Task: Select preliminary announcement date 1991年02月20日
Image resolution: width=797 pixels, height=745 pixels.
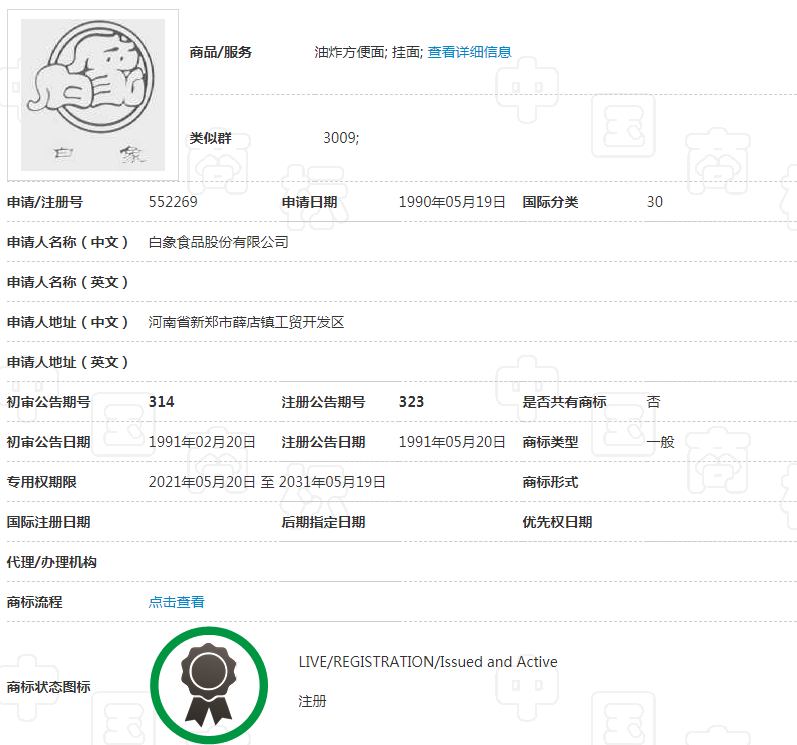Action: 202,442
